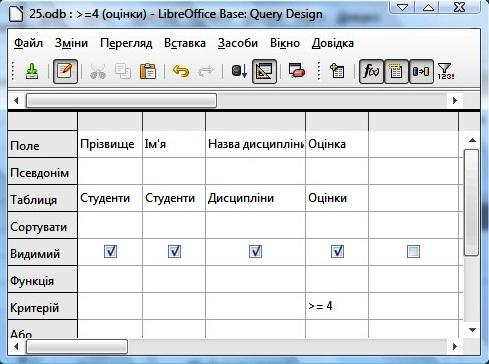This screenshot has height=364, width=489.
Task: Click the Alias cell under Прізвище
Action: [110, 171]
